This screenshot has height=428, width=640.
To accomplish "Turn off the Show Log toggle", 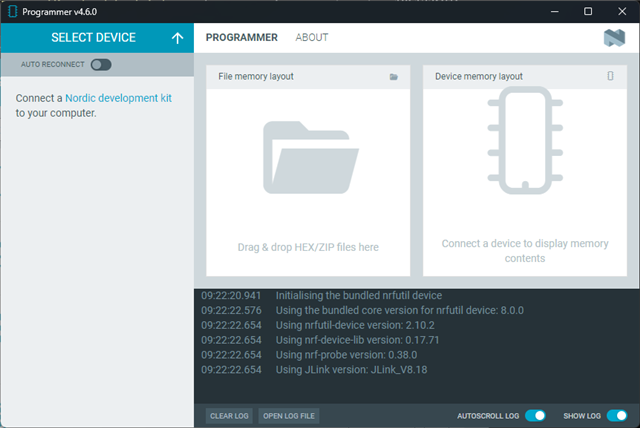I will point(617,416).
